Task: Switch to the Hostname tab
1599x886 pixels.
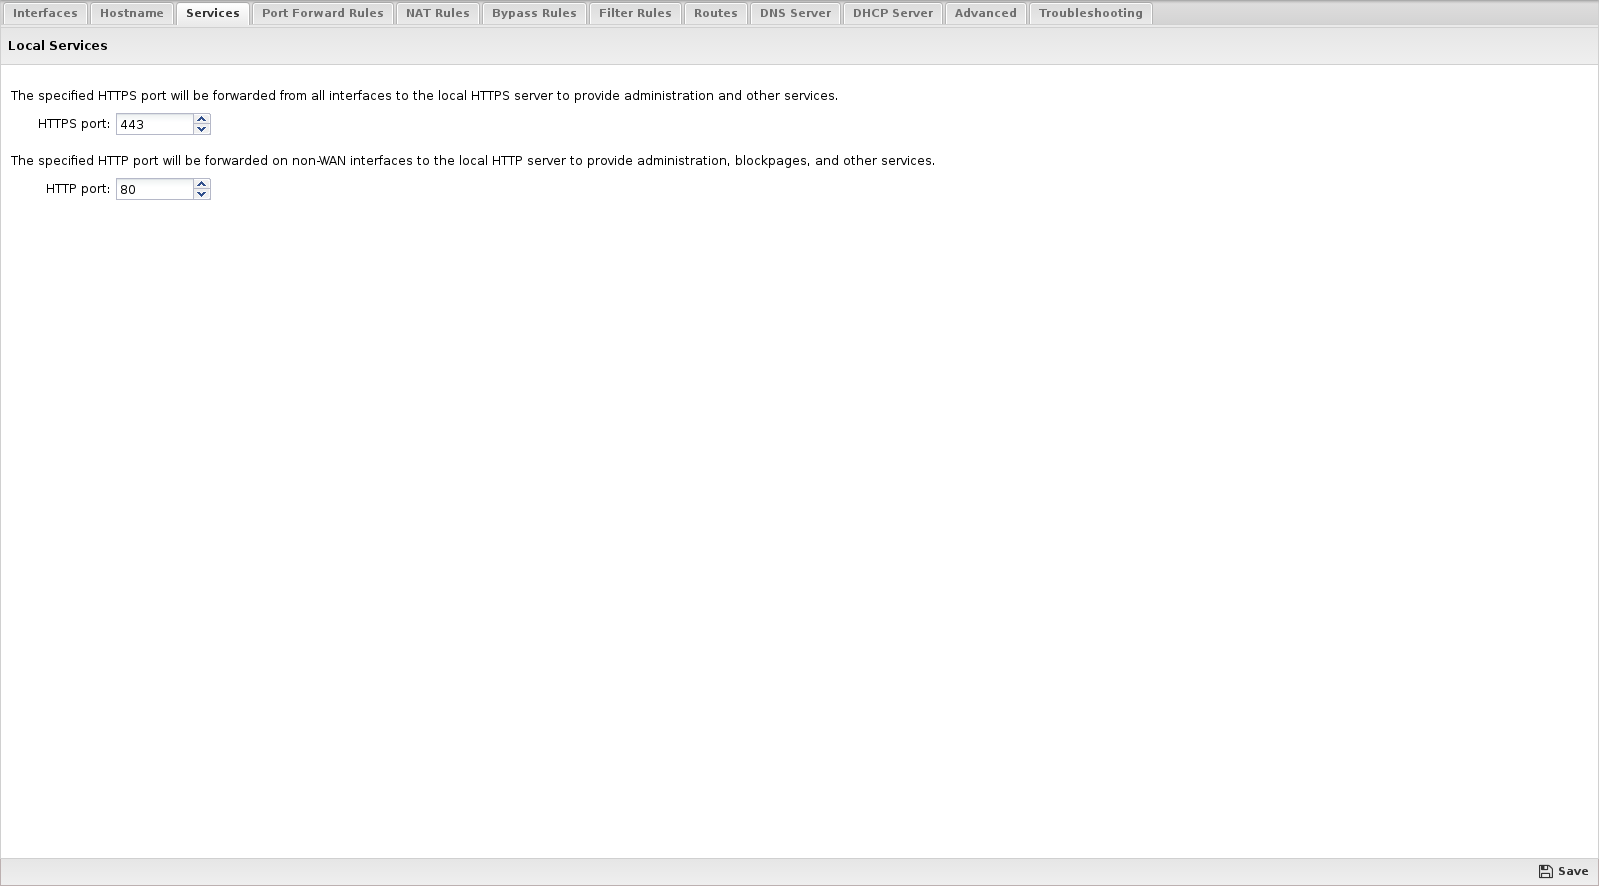Action: click(132, 13)
